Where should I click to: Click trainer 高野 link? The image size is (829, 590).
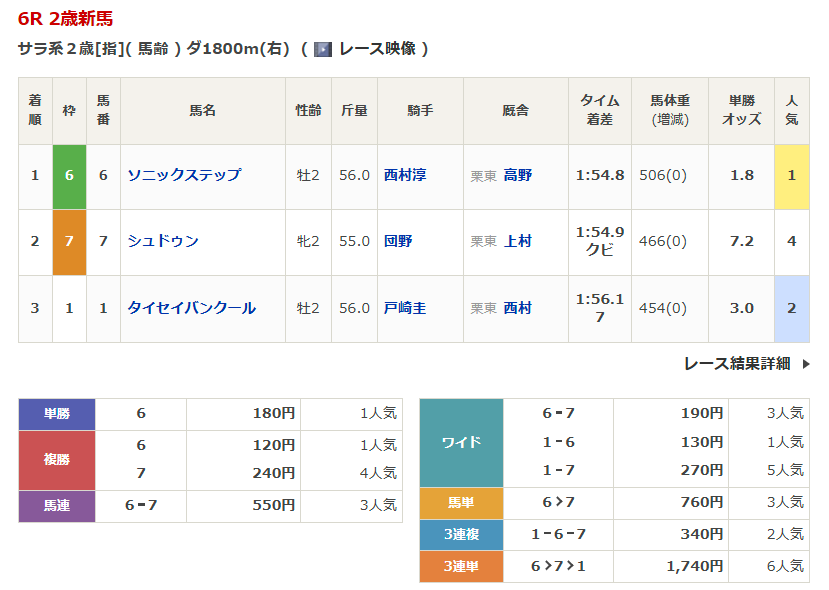pyautogui.click(x=518, y=175)
